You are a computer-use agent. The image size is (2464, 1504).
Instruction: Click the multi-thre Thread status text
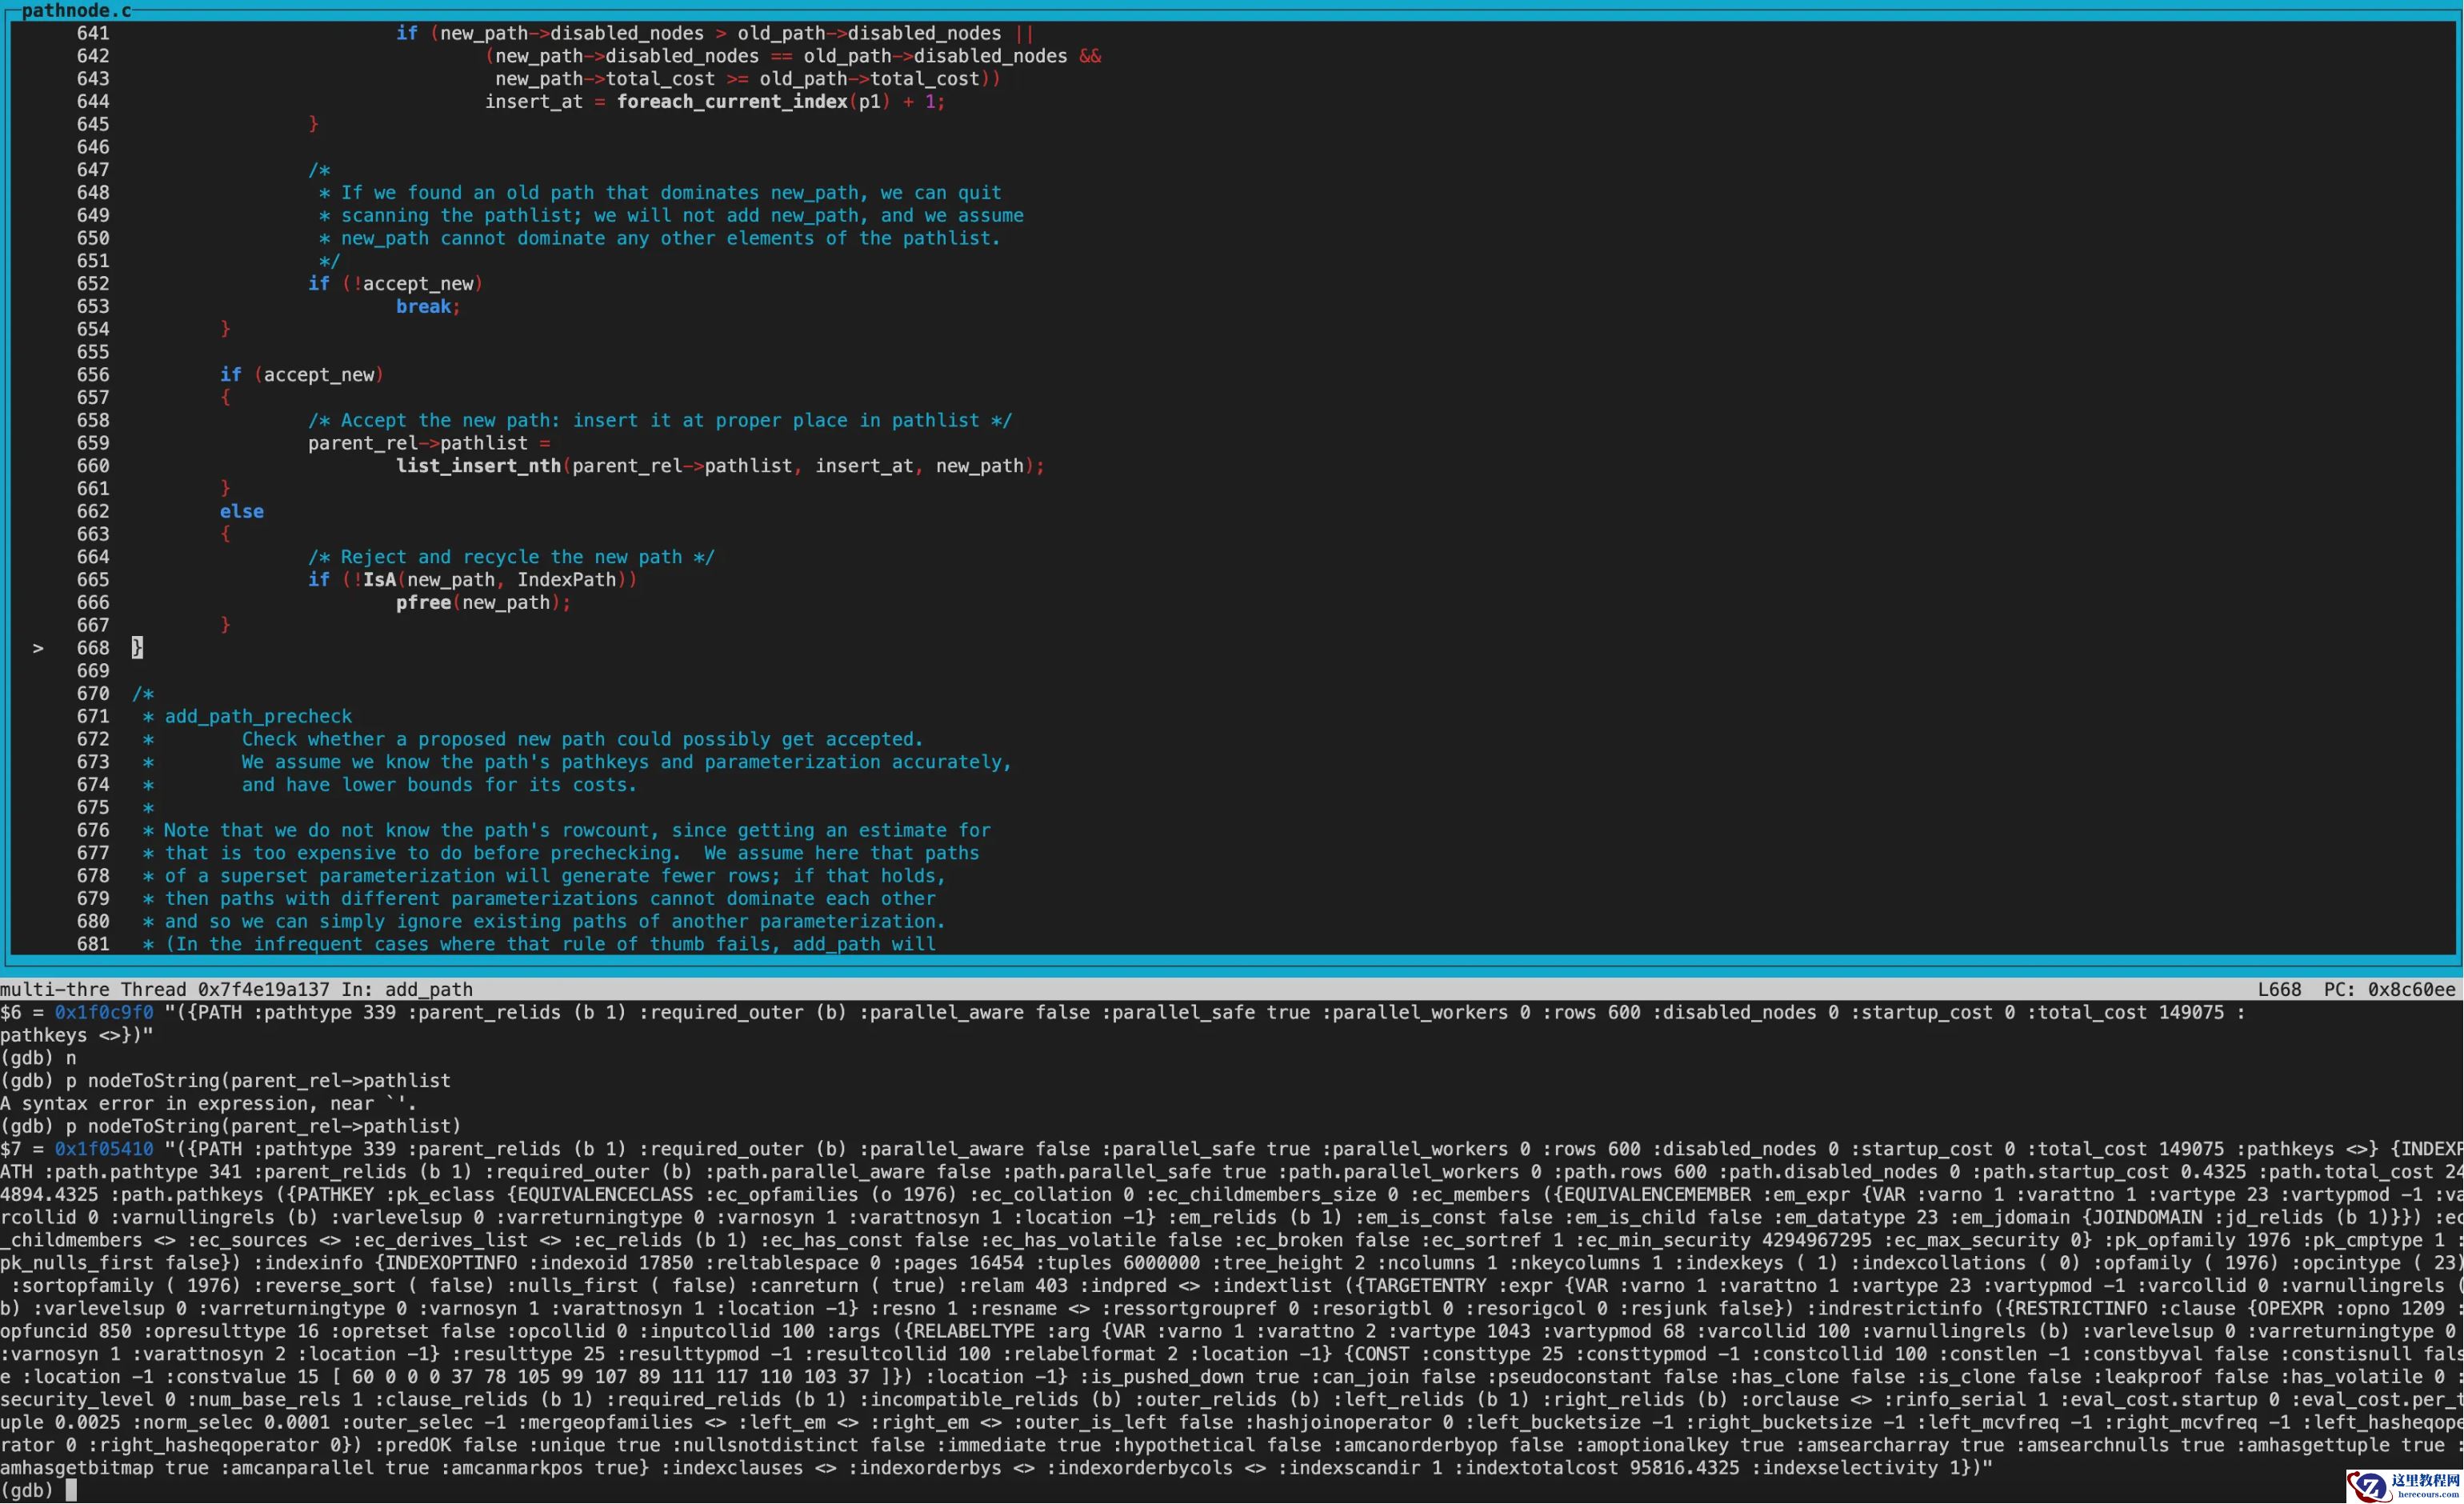point(93,989)
